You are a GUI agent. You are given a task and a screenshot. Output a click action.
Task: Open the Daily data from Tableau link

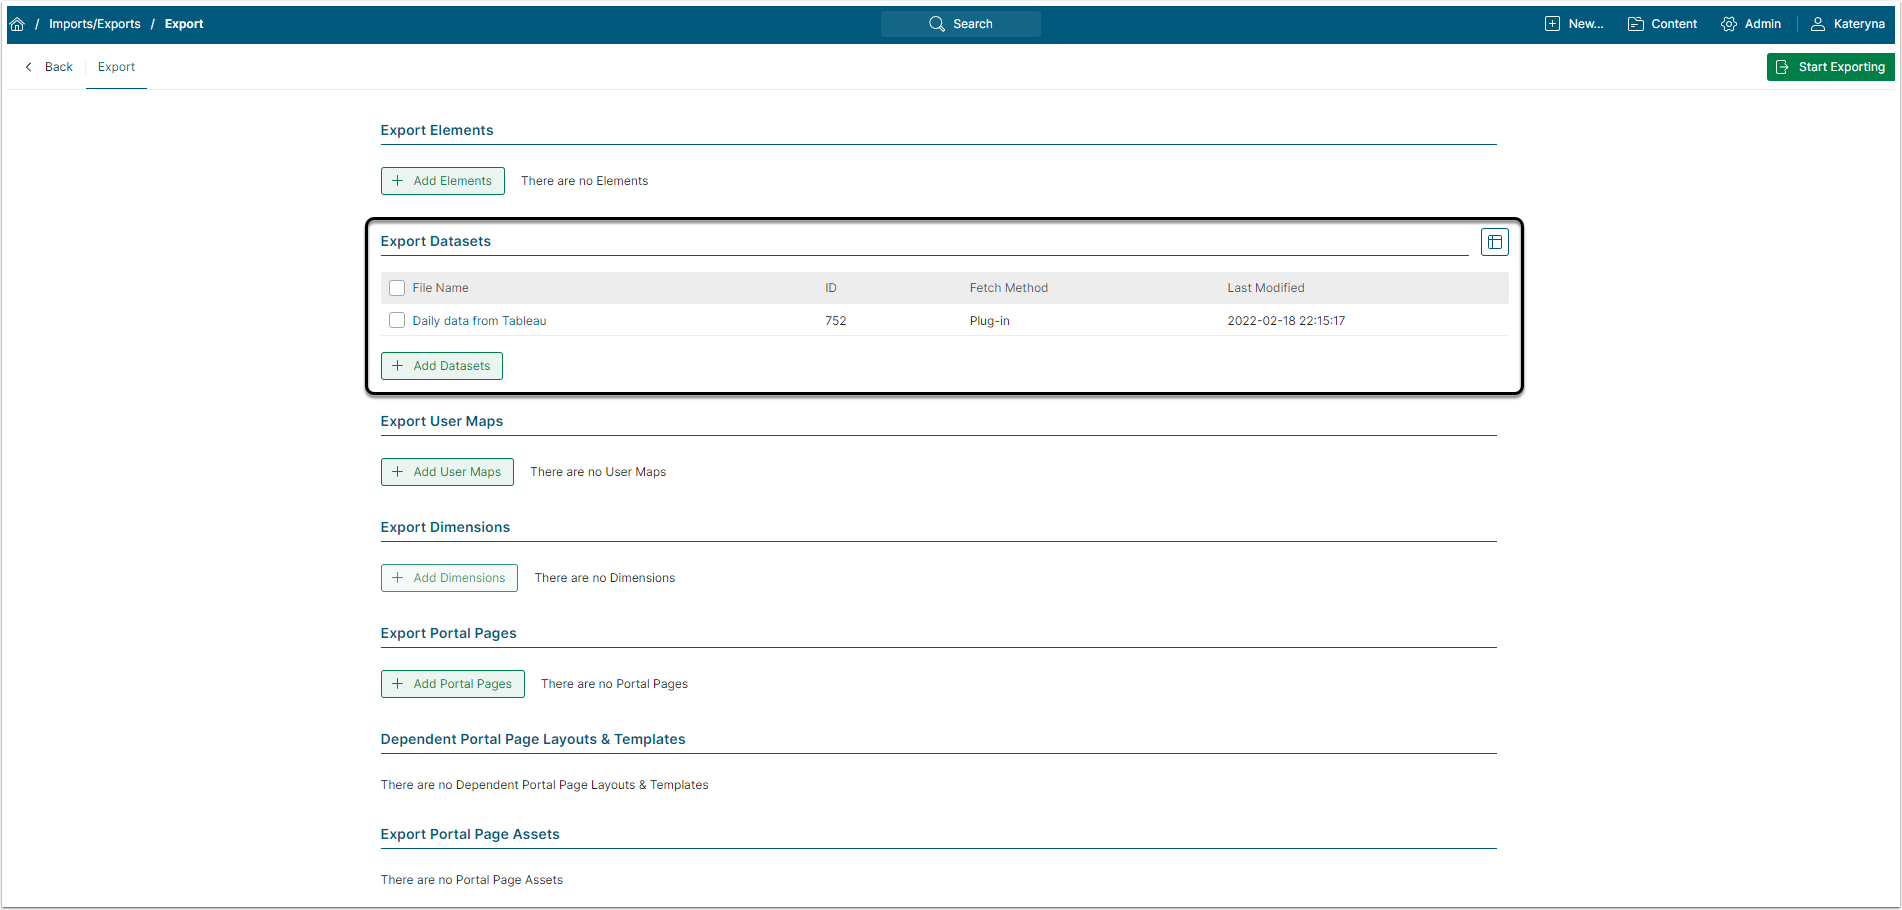click(x=479, y=321)
